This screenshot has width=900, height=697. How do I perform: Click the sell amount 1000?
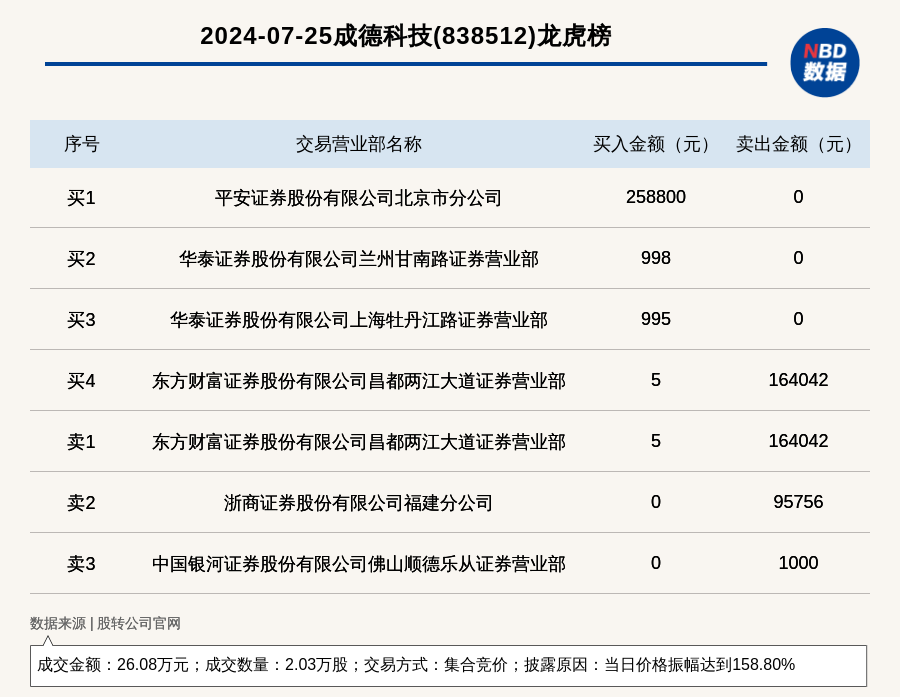pyautogui.click(x=798, y=563)
